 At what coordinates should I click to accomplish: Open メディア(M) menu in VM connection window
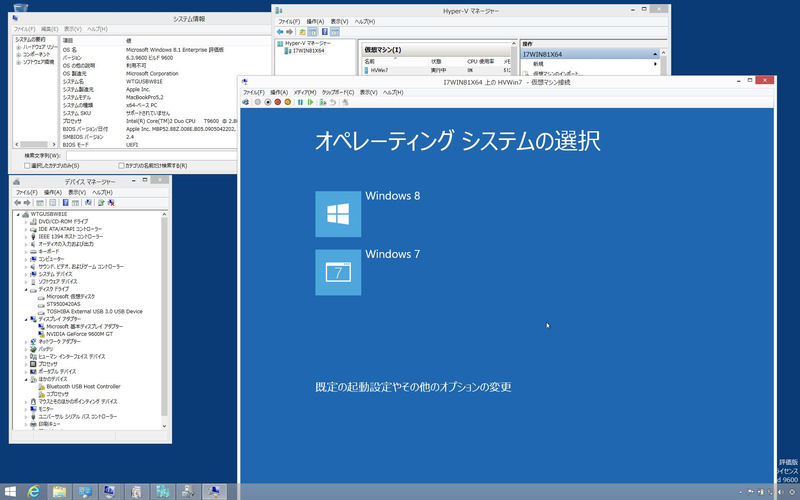pyautogui.click(x=305, y=92)
